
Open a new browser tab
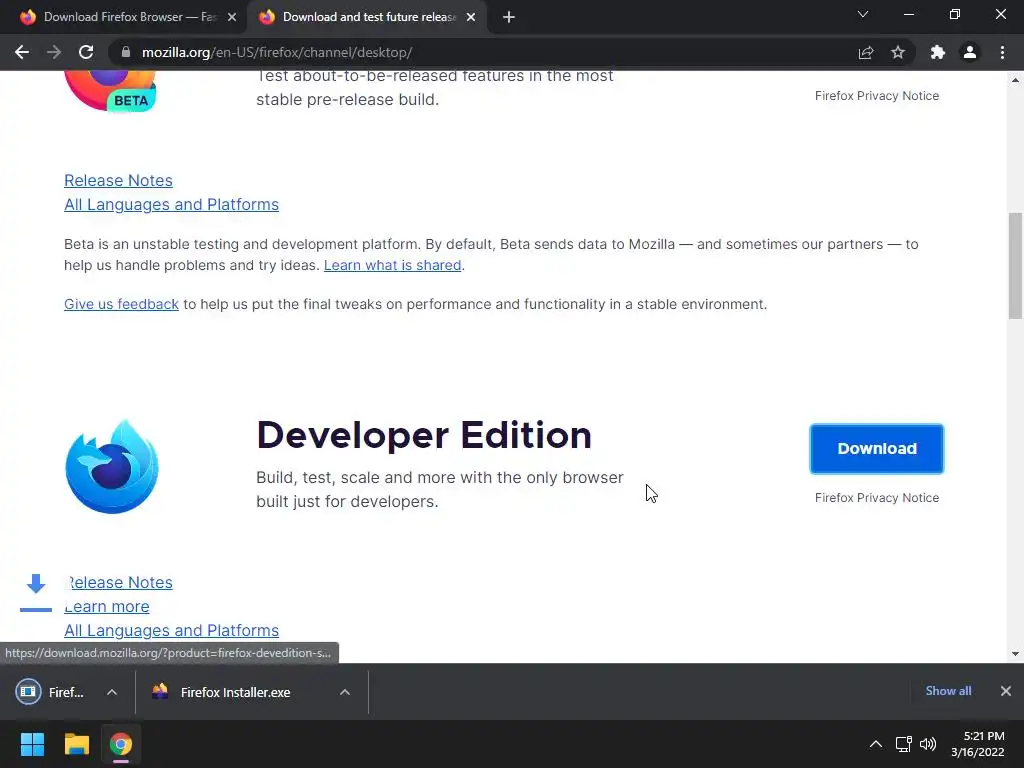coord(509,17)
